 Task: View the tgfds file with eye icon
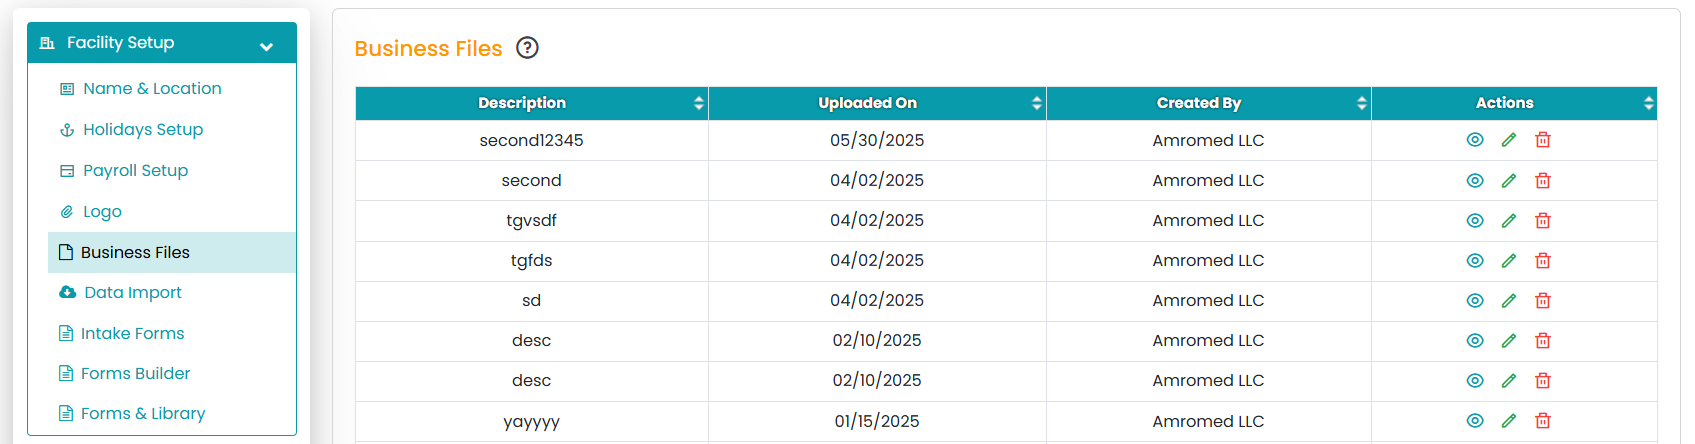point(1475,260)
